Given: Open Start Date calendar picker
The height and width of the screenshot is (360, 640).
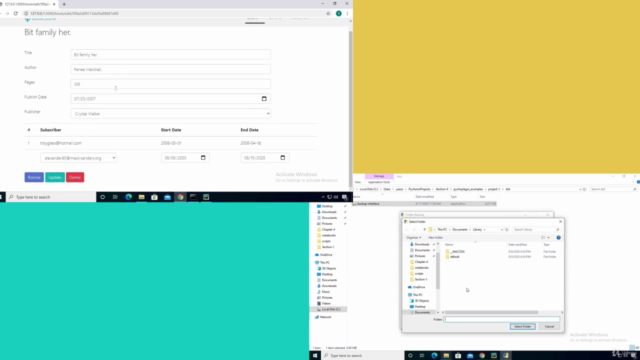Looking at the screenshot, I should [203, 158].
